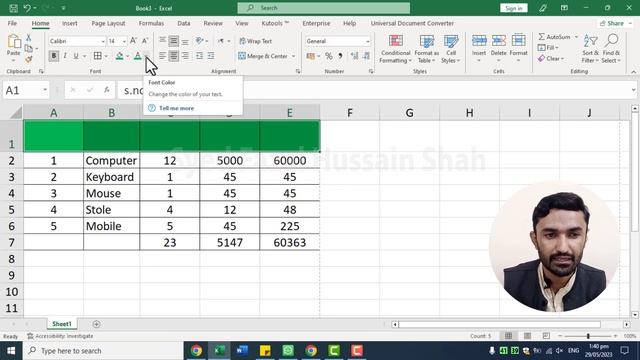
Task: Click the AutoSum button
Action: pyautogui.click(x=554, y=37)
